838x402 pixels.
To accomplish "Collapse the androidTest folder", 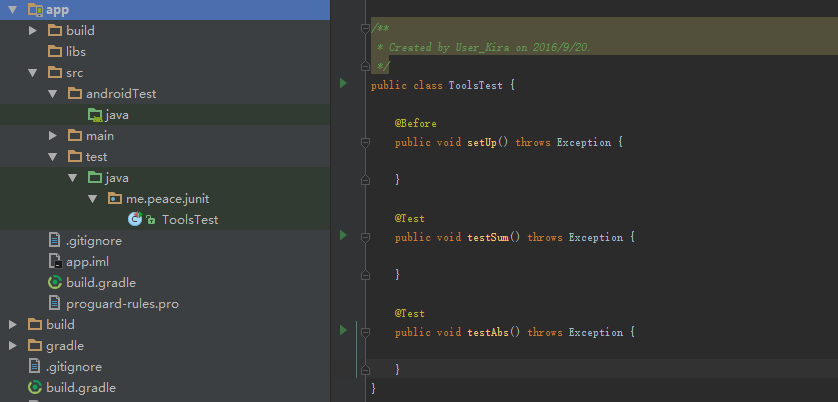I will point(54,94).
